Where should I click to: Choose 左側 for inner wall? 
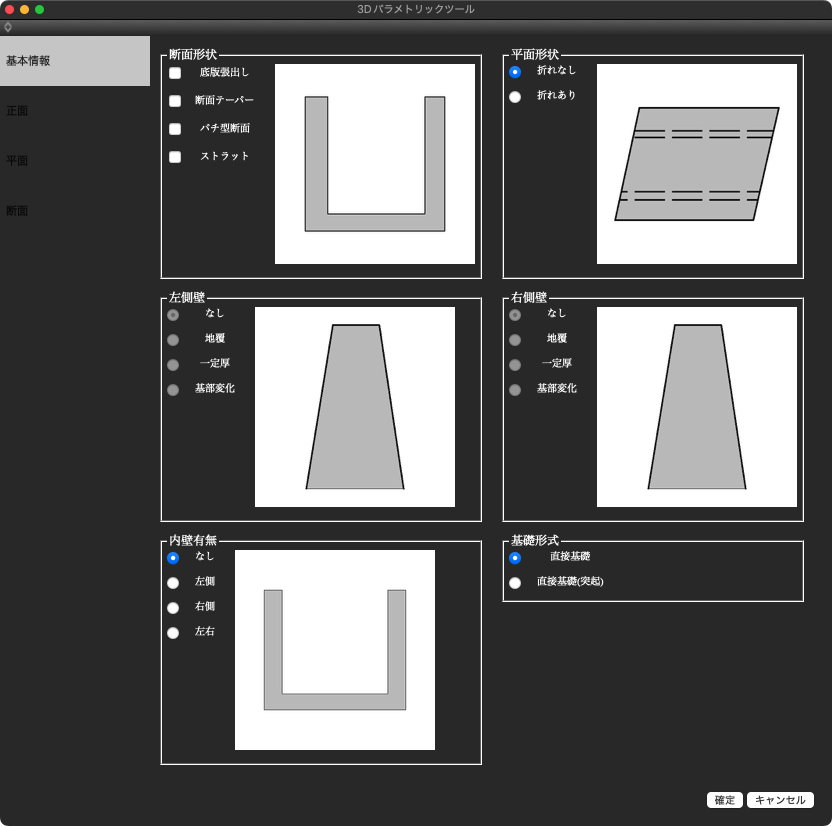[173, 583]
